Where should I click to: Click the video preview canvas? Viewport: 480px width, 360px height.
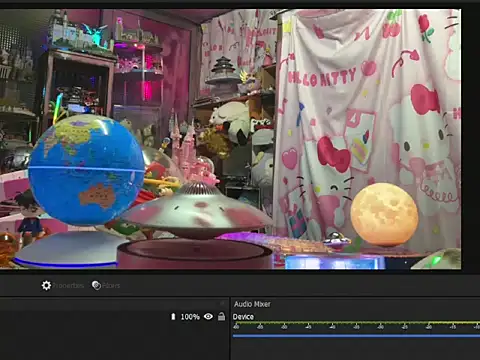230,139
